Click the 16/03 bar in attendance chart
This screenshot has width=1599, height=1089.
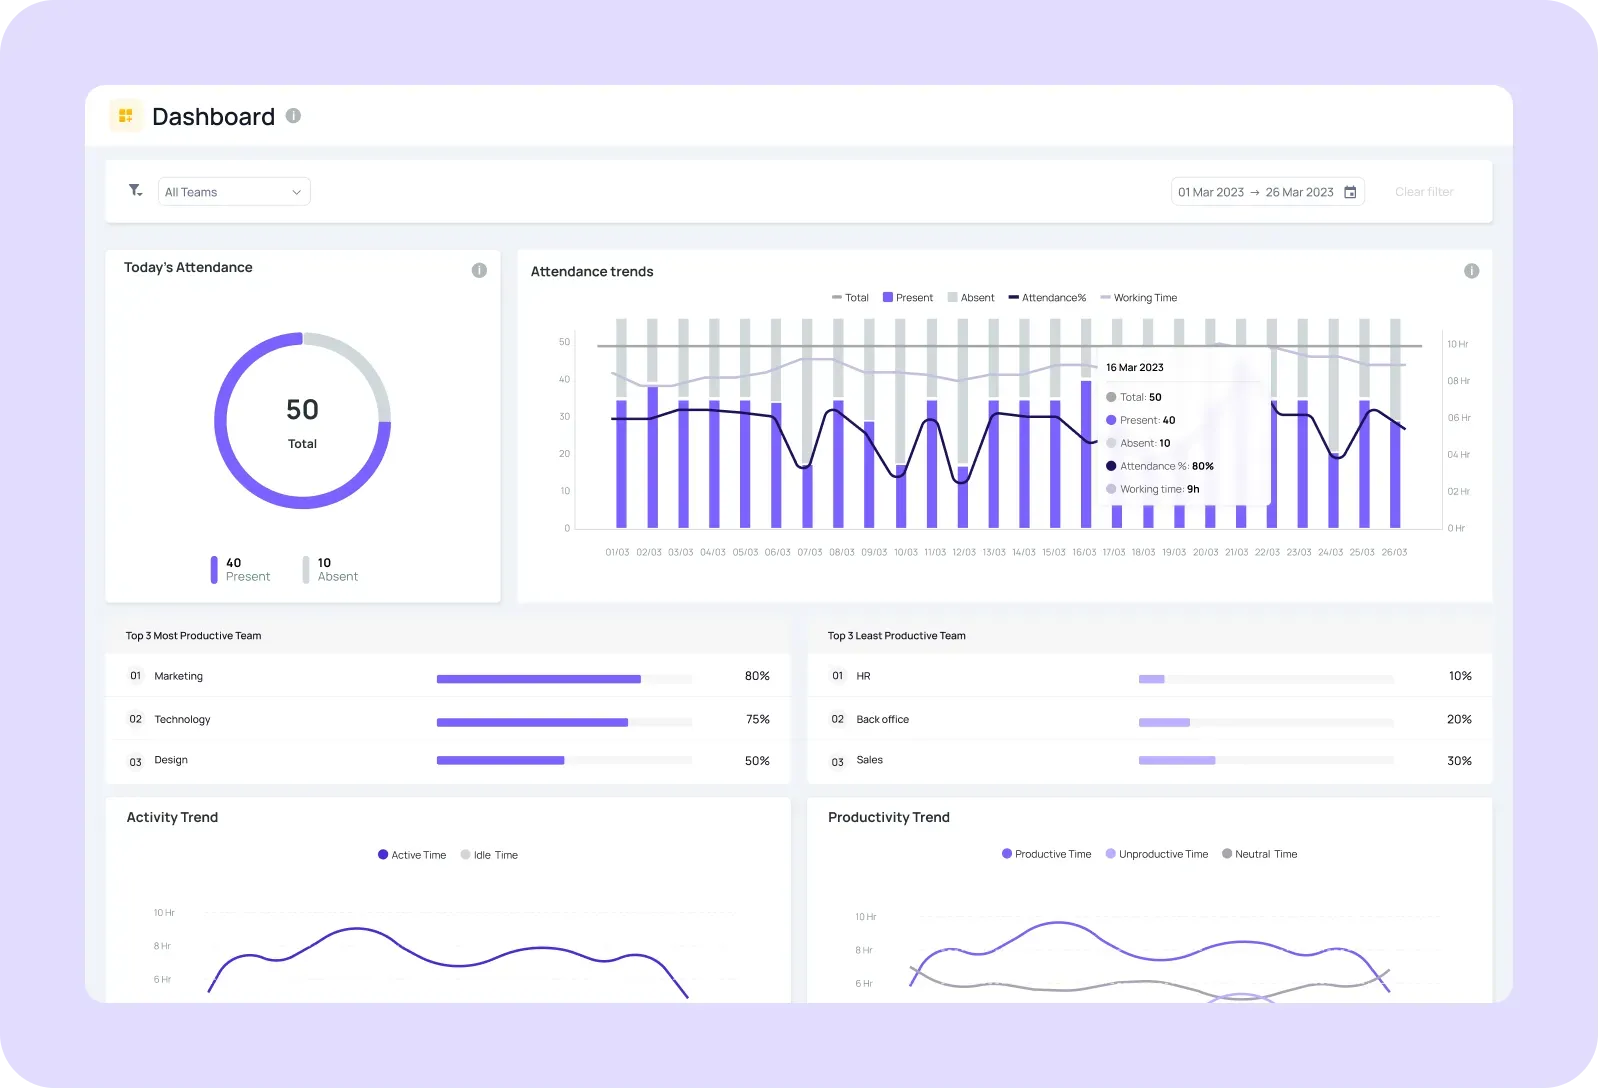(1086, 454)
